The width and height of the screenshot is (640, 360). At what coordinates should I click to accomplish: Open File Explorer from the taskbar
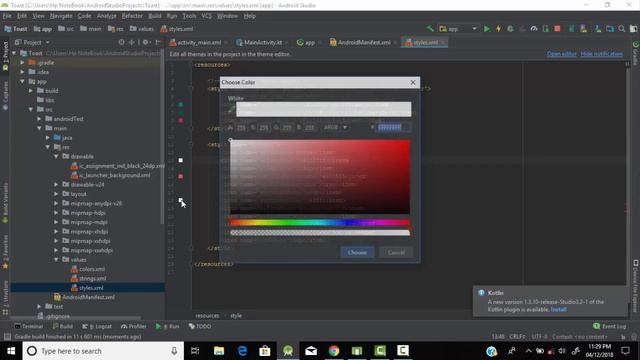pyautogui.click(x=219, y=351)
